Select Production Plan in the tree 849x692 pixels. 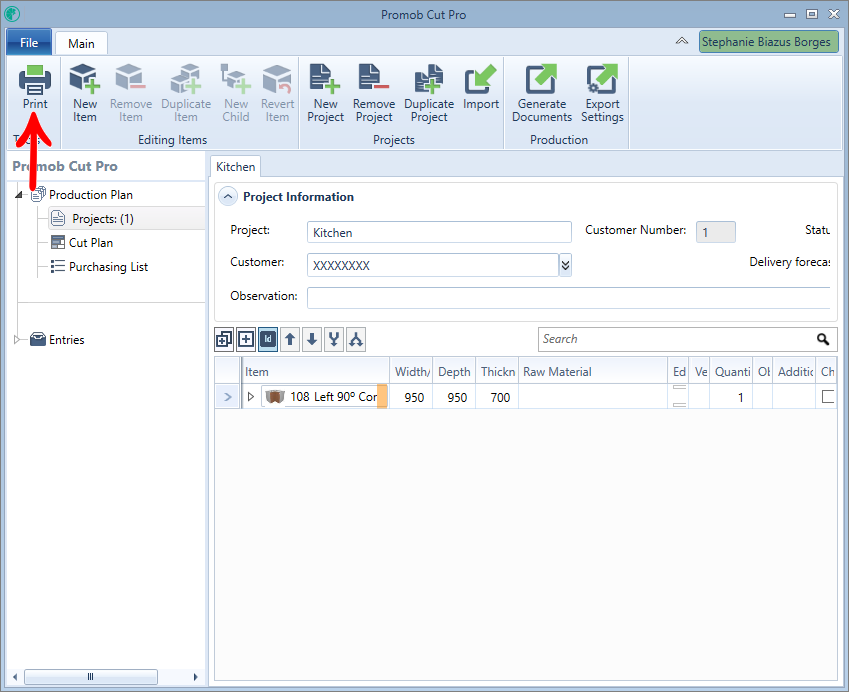(90, 194)
